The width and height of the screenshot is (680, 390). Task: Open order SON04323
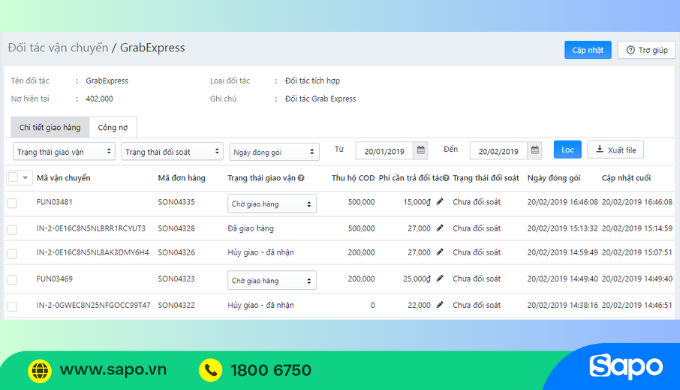pos(177,279)
